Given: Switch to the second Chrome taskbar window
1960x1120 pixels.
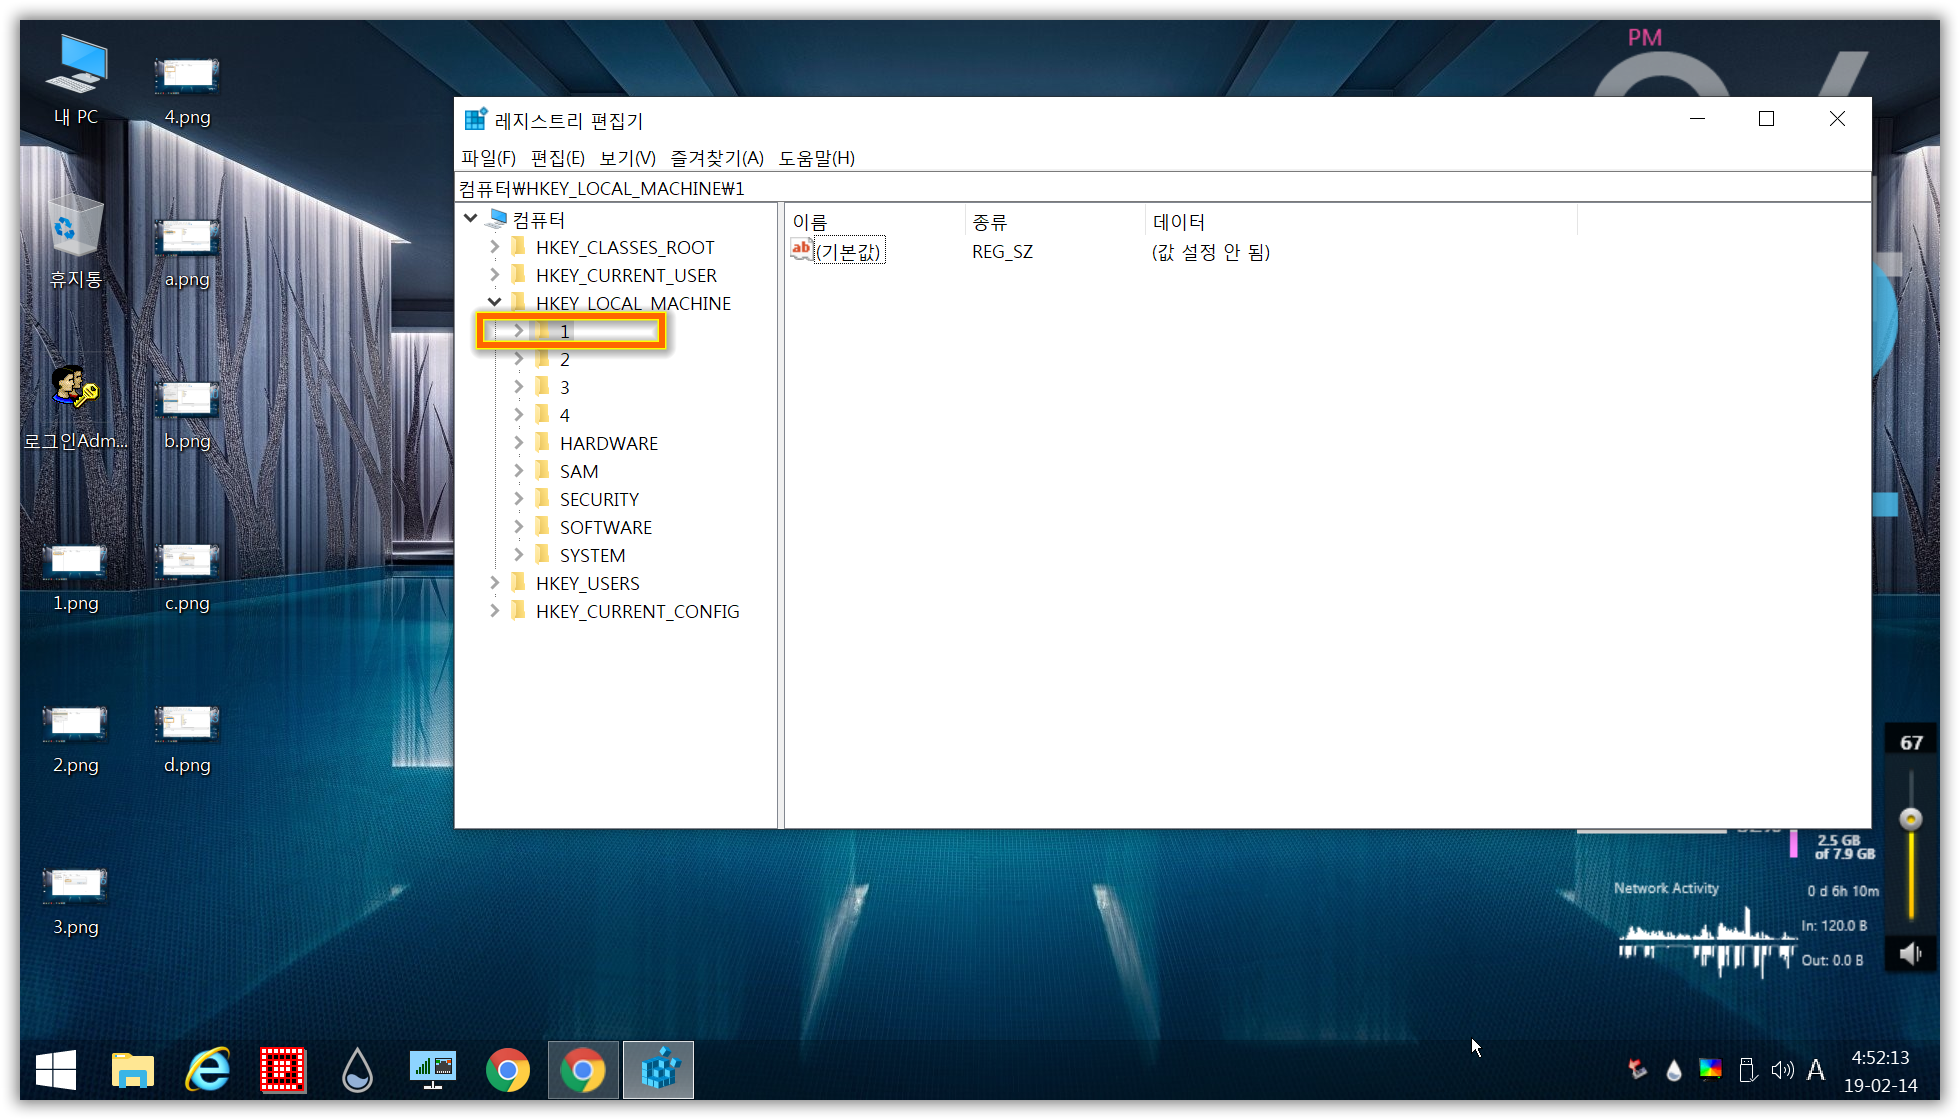Looking at the screenshot, I should coord(583,1070).
